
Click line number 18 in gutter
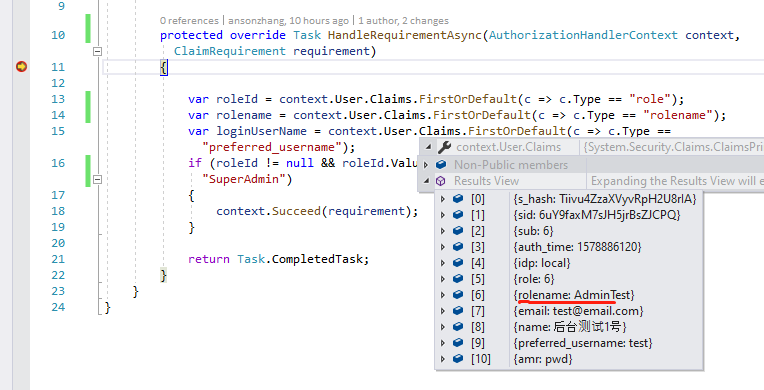pyautogui.click(x=58, y=211)
